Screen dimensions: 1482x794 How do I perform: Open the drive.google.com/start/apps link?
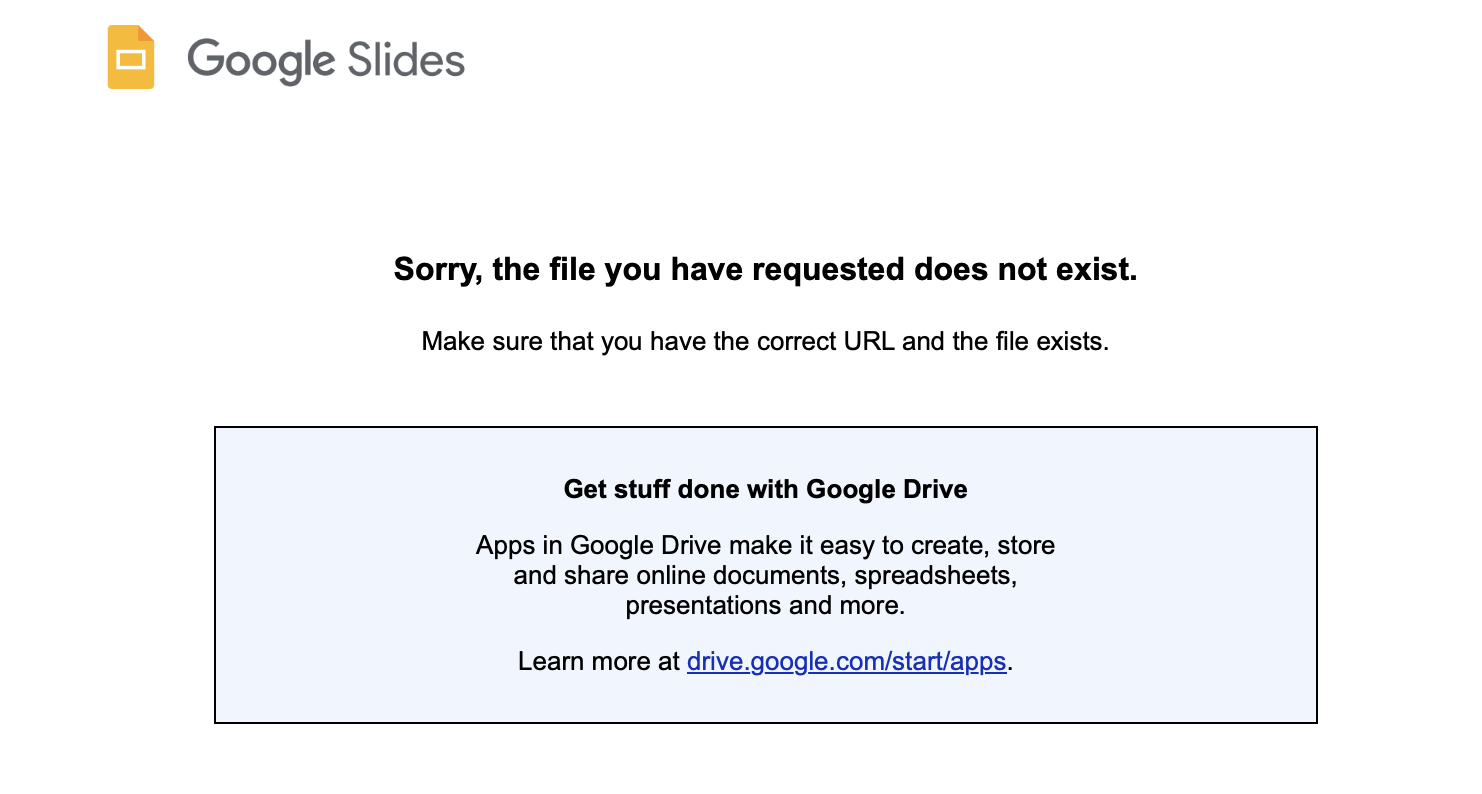click(x=846, y=661)
